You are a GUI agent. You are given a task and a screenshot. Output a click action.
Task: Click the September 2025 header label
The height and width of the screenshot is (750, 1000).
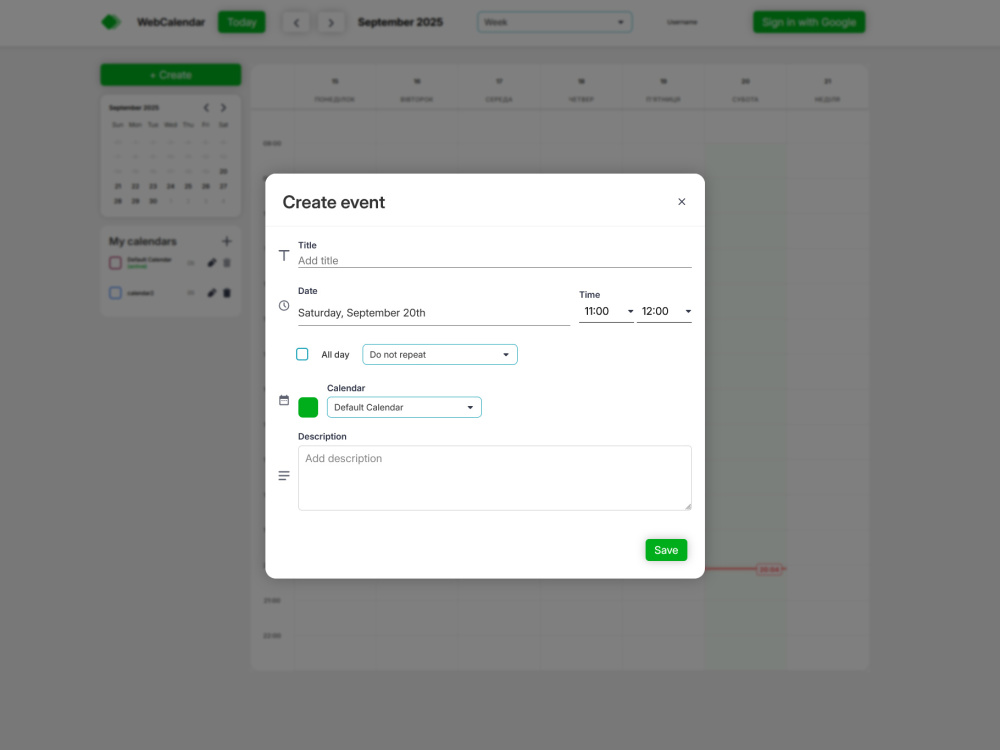pyautogui.click(x=400, y=22)
